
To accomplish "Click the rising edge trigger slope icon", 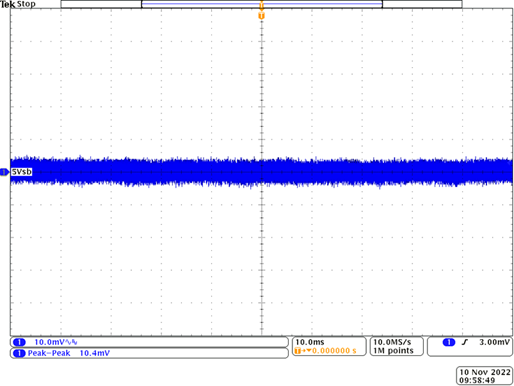I will click(x=465, y=342).
